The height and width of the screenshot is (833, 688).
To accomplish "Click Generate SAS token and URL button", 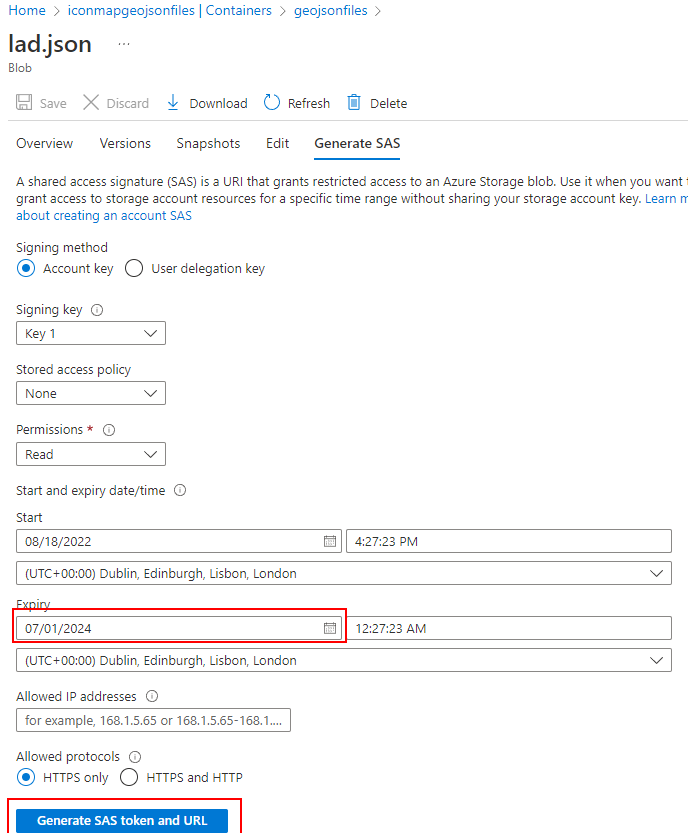I will tap(122, 820).
